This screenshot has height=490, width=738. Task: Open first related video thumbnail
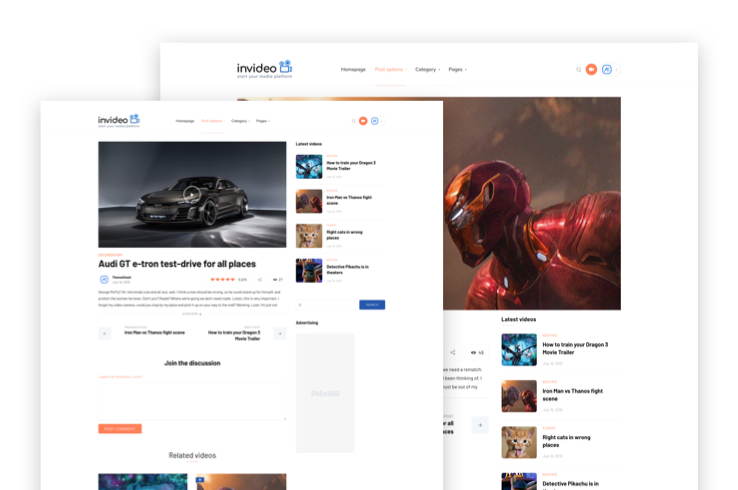143,482
